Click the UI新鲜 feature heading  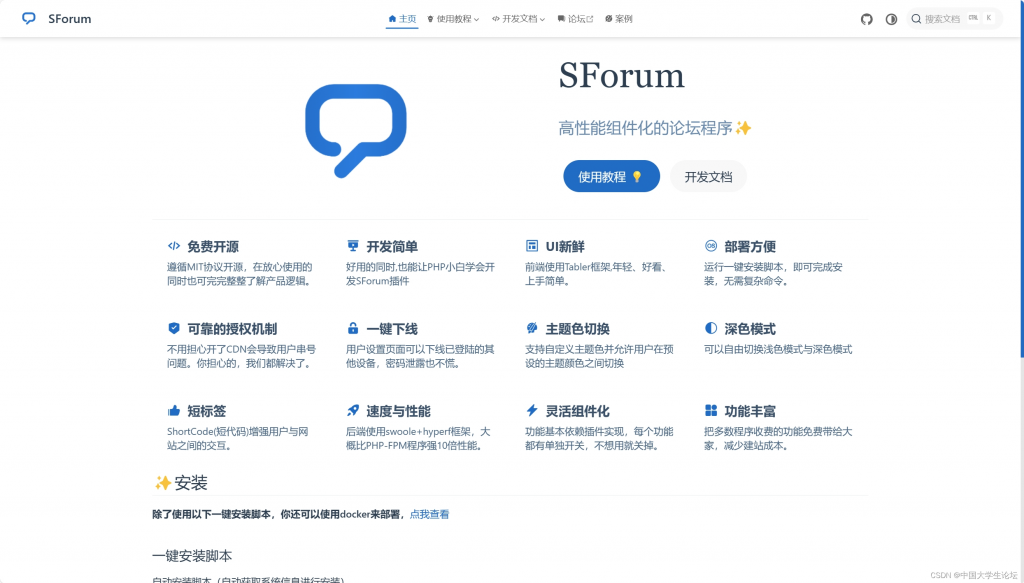565,247
